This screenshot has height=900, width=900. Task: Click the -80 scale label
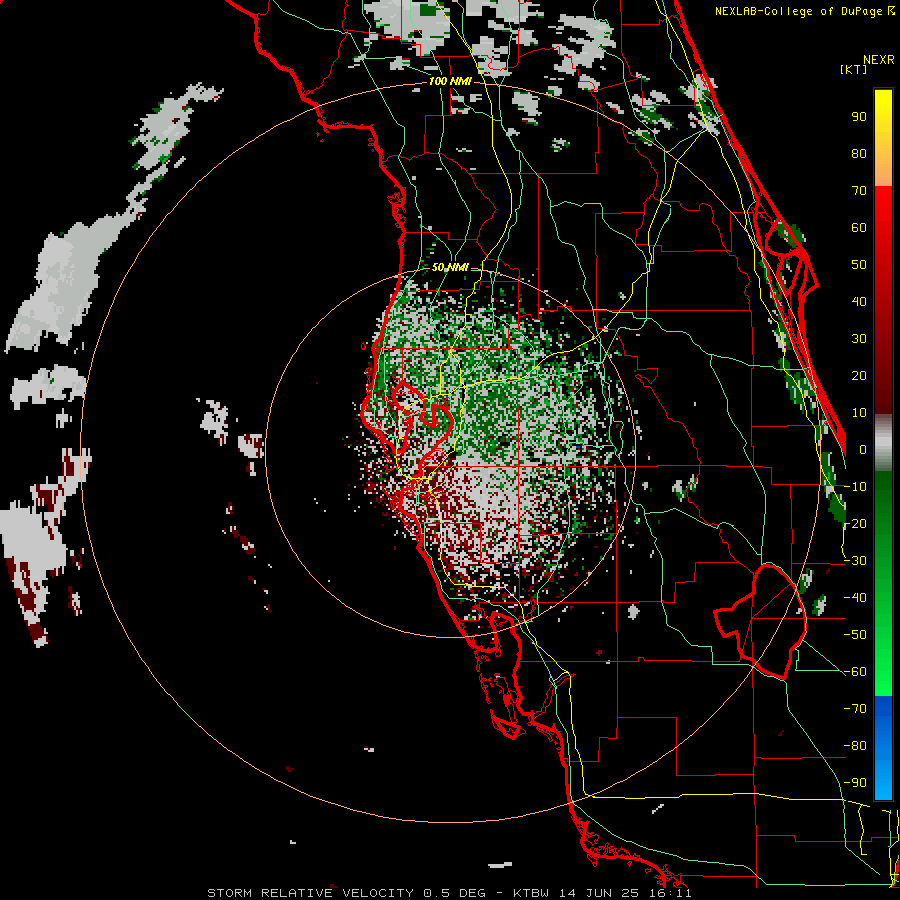point(855,746)
